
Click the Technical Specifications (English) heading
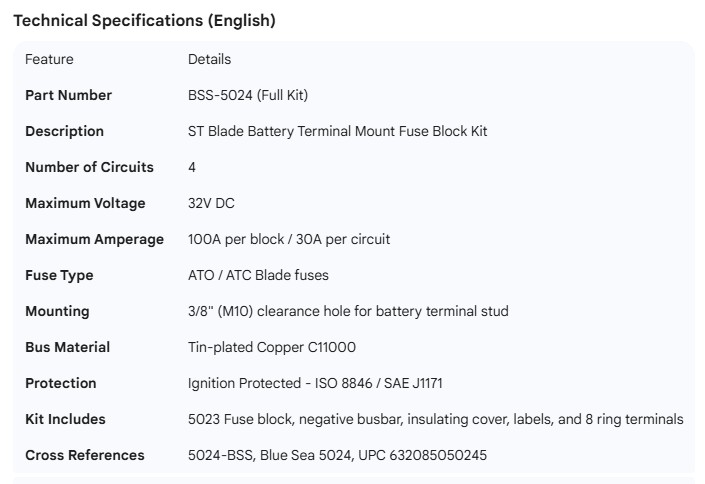[x=144, y=20]
